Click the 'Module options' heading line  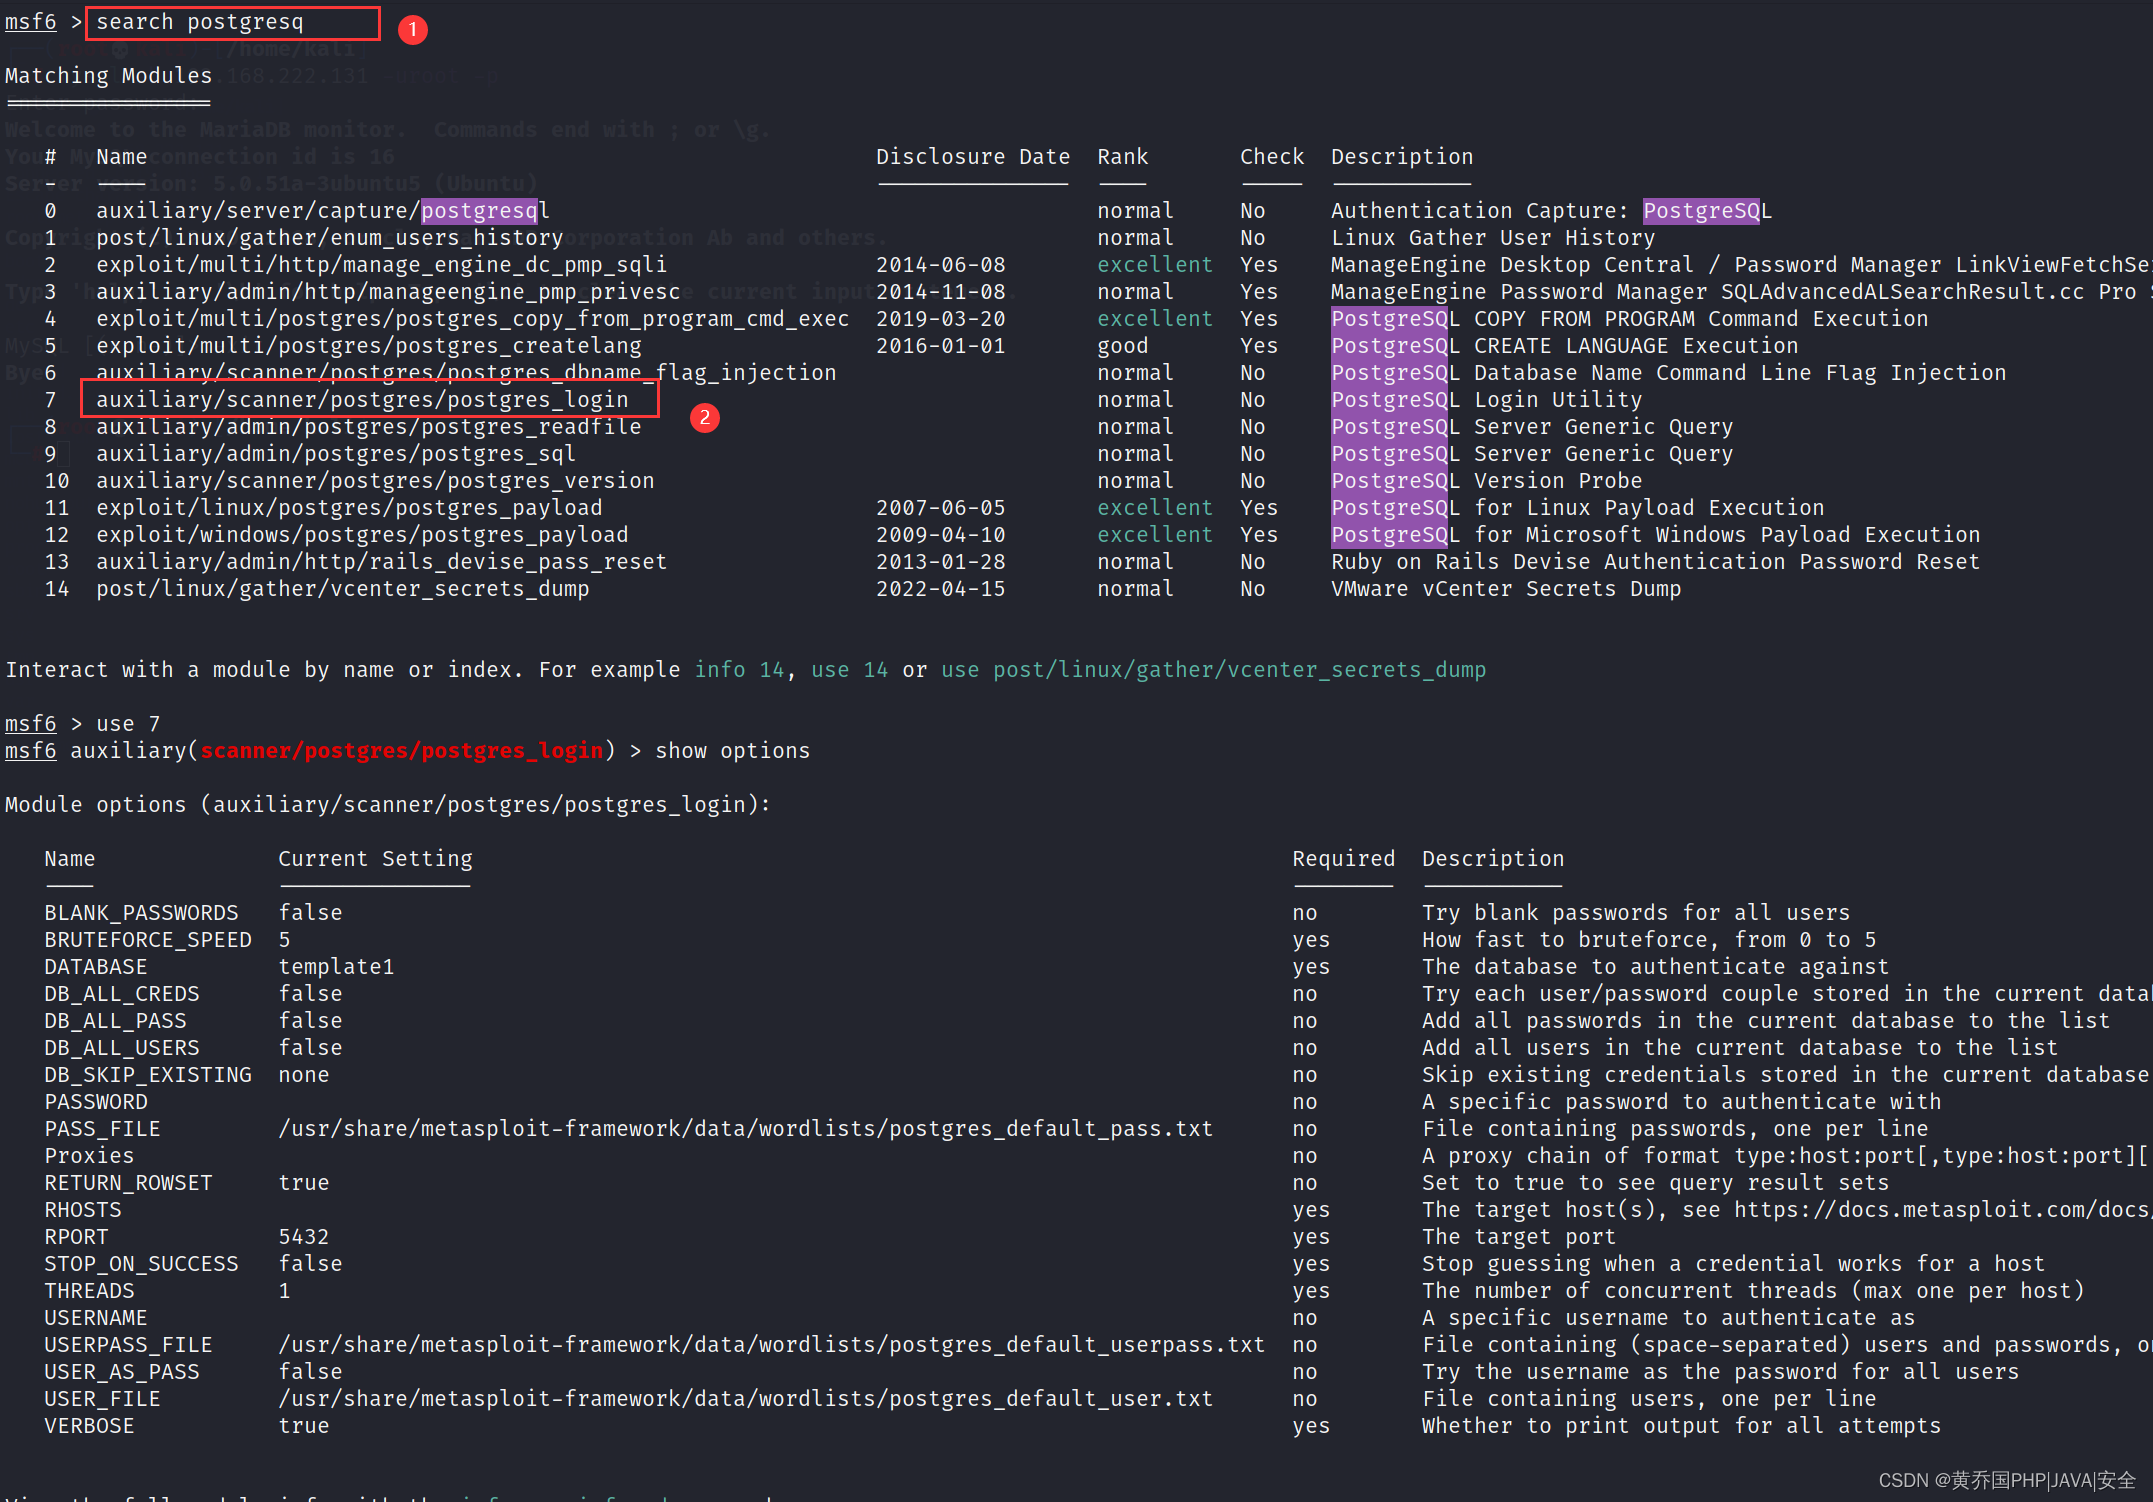point(388,805)
